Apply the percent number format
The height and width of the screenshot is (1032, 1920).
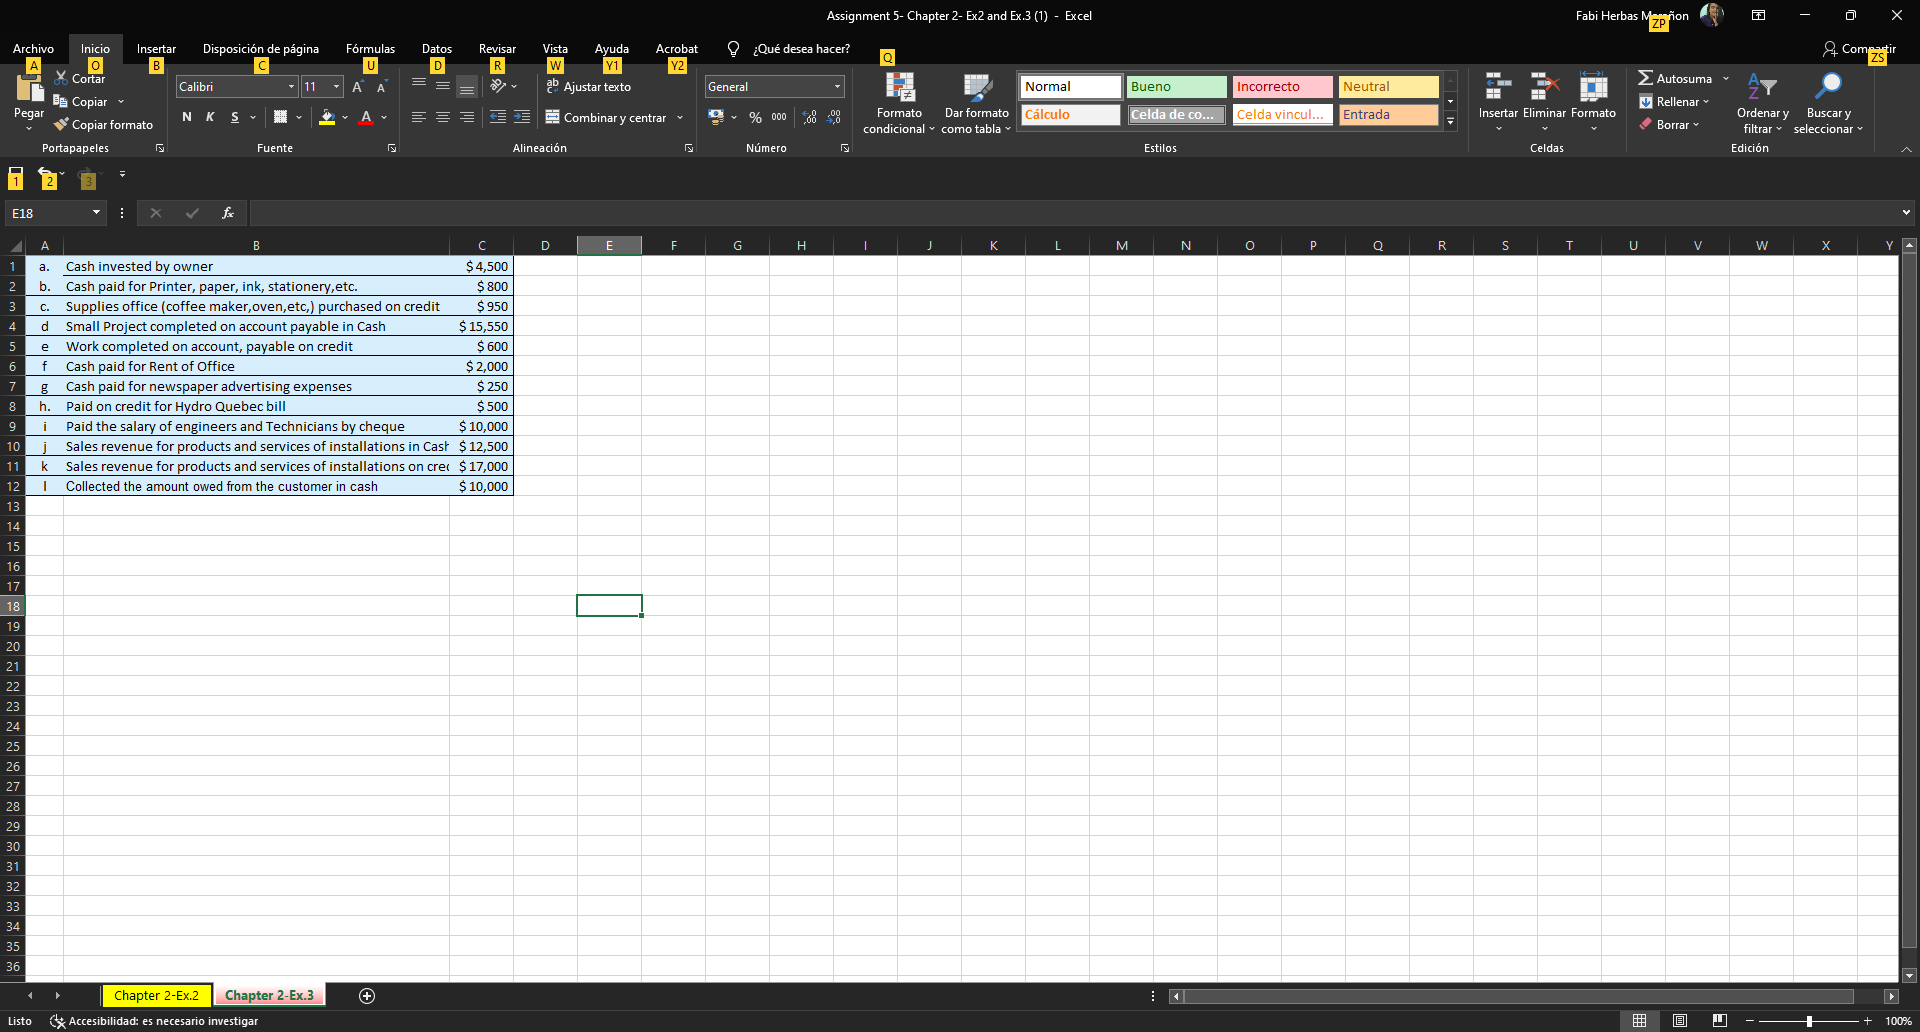point(756,117)
